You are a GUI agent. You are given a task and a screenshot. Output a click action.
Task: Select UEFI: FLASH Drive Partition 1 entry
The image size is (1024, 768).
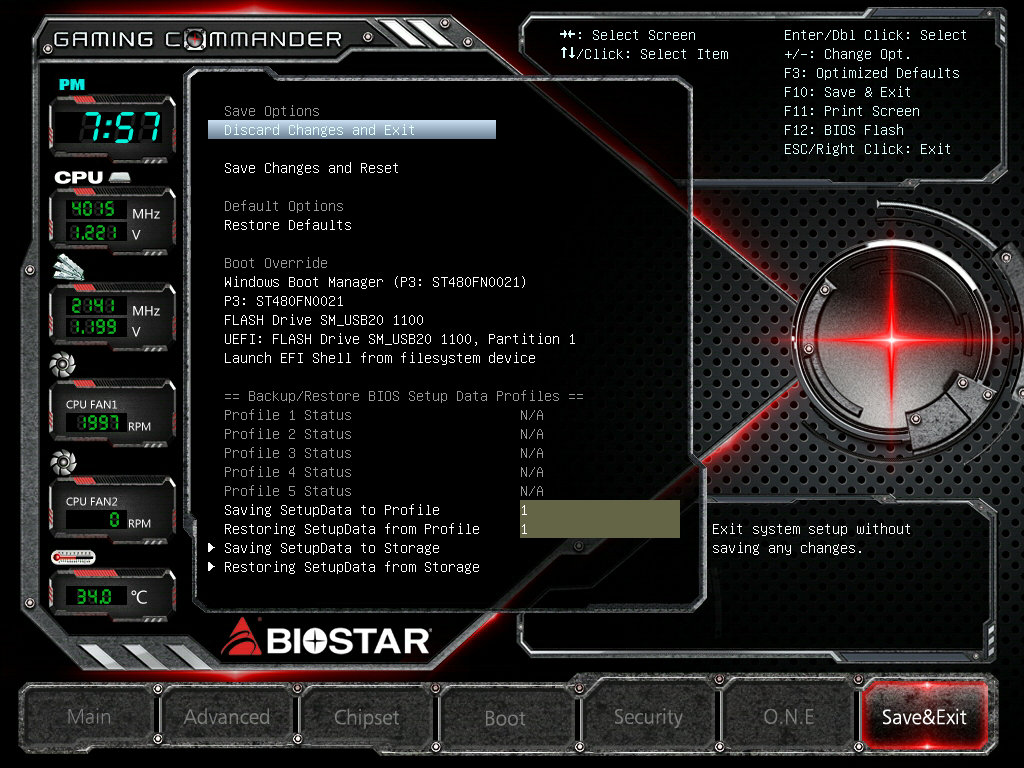(x=400, y=339)
